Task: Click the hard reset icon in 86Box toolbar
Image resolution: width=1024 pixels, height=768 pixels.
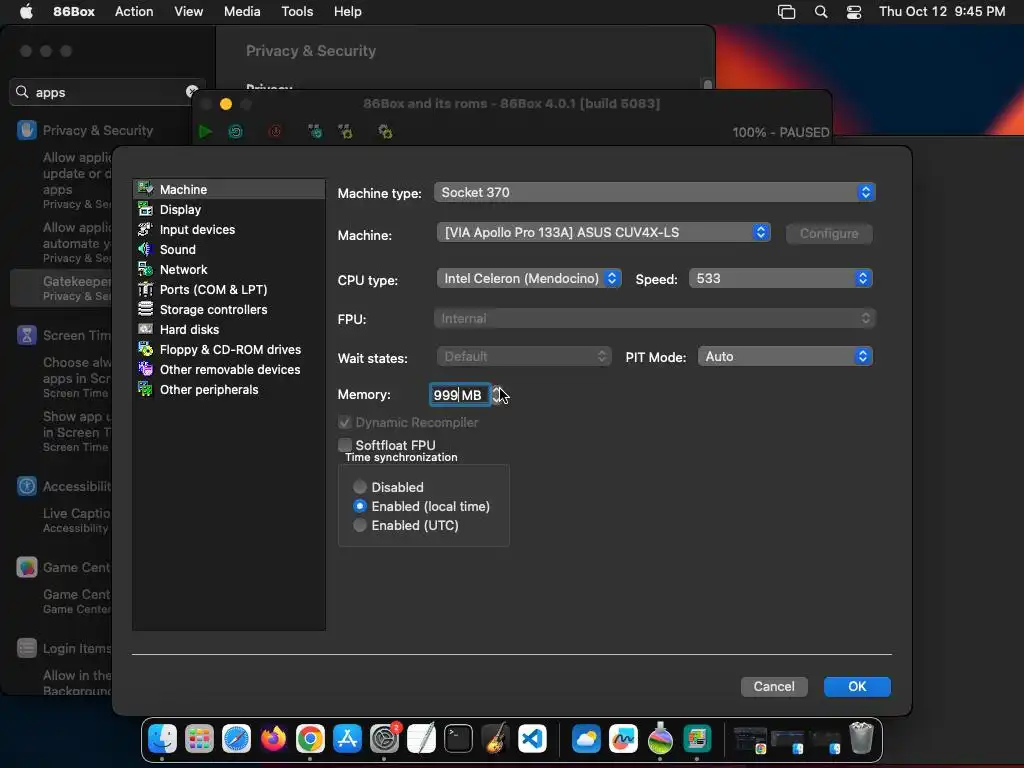Action: 236,132
